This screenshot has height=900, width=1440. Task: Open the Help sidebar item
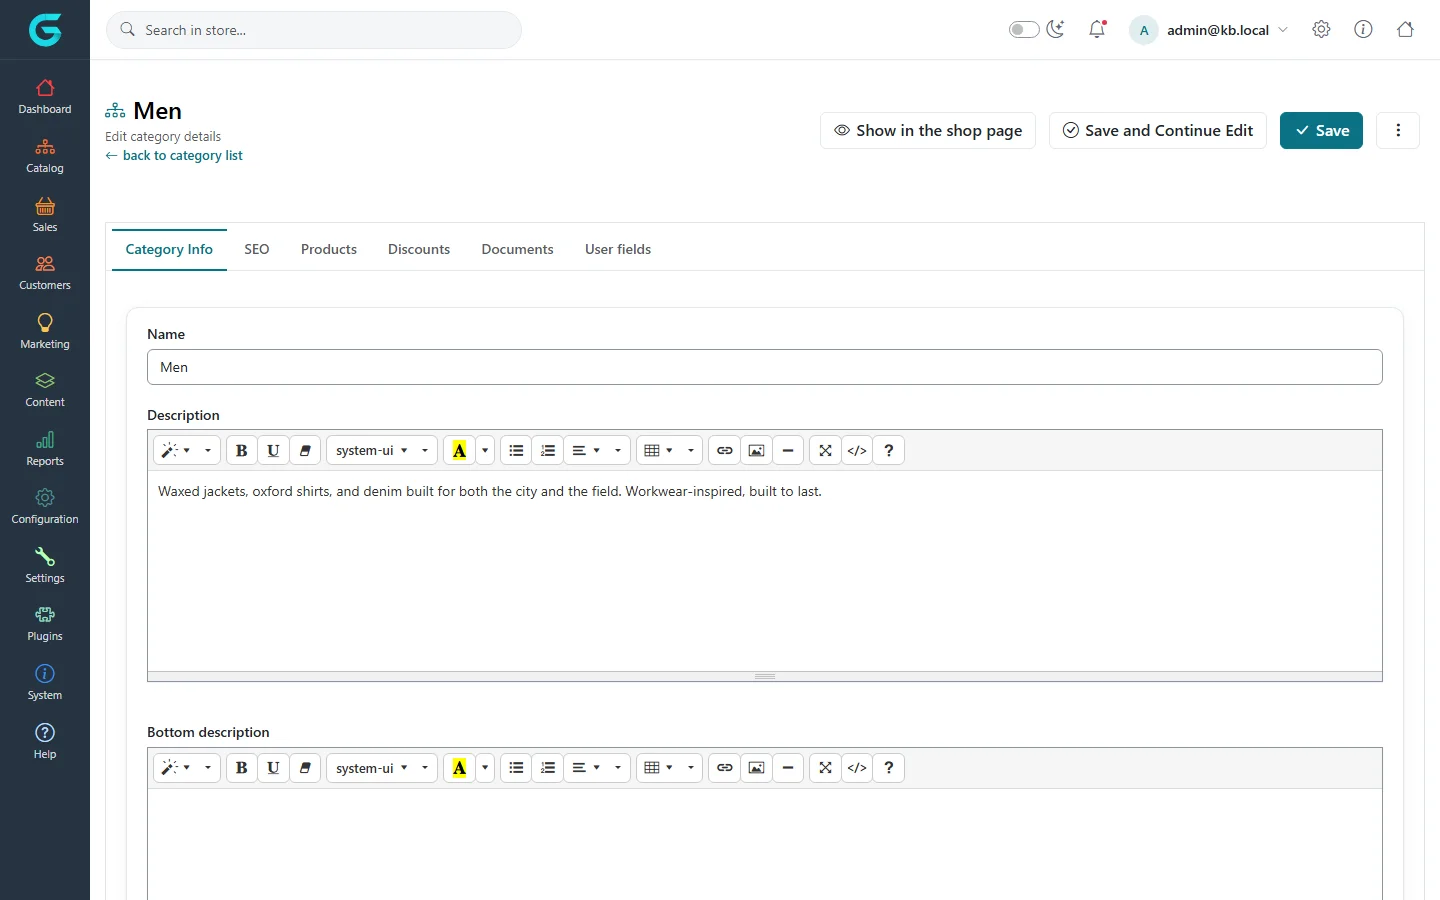(x=45, y=742)
